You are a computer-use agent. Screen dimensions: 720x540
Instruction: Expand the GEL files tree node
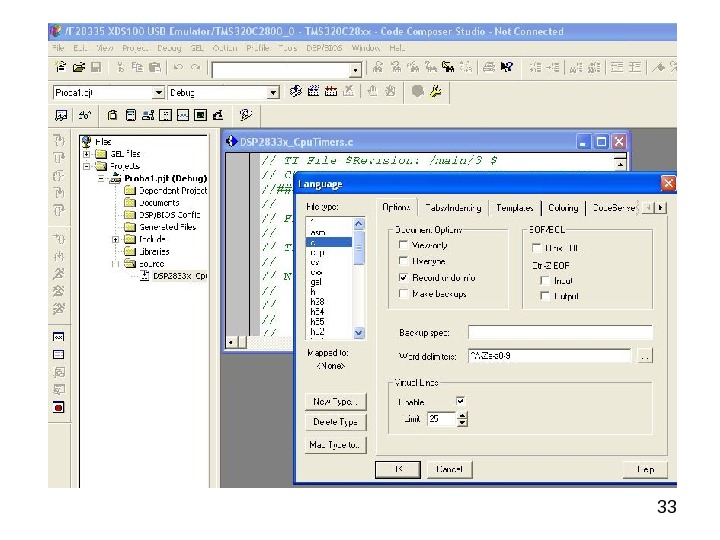click(86, 154)
